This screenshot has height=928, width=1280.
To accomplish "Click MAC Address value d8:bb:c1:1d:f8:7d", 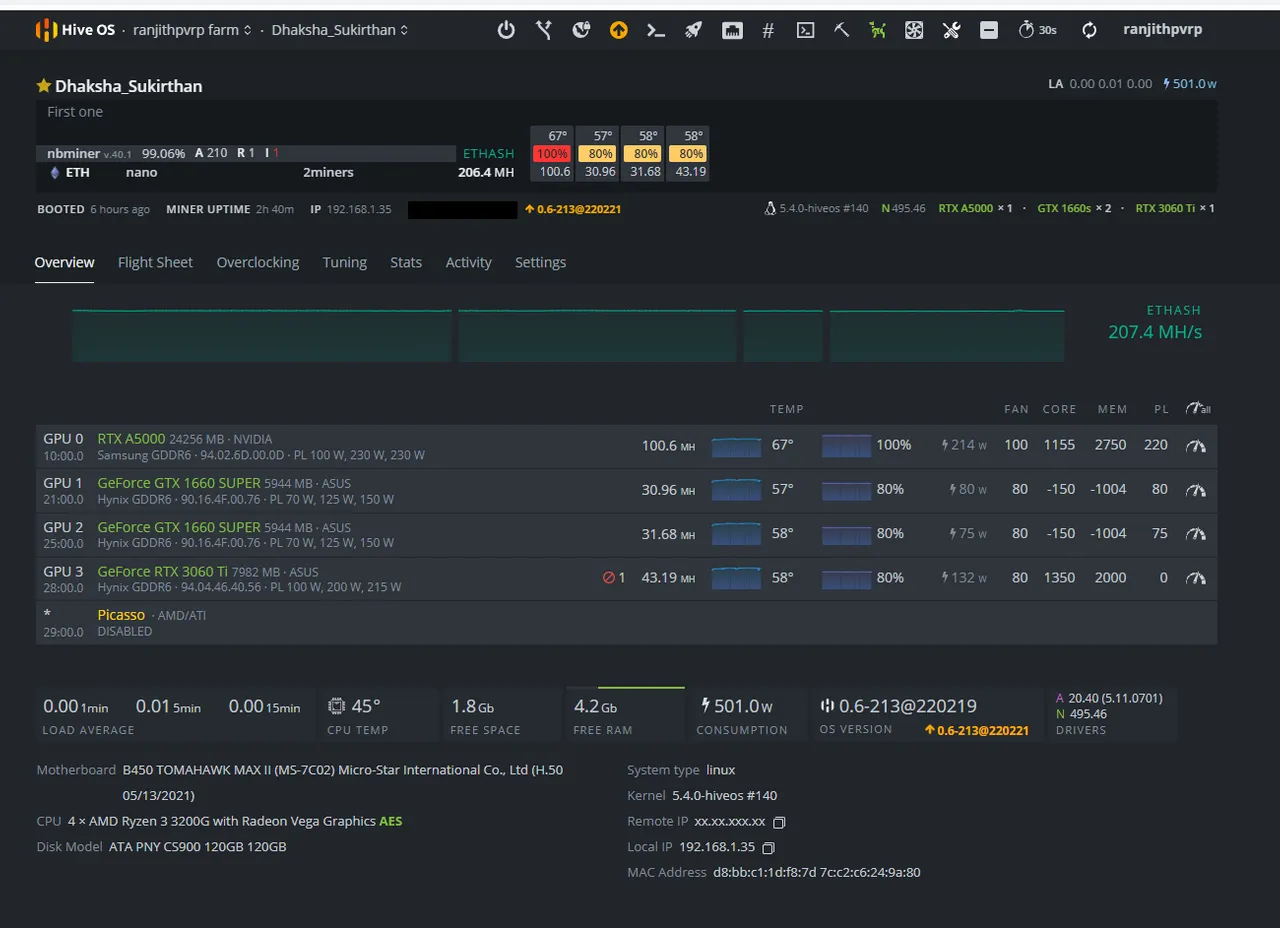I will 764,872.
